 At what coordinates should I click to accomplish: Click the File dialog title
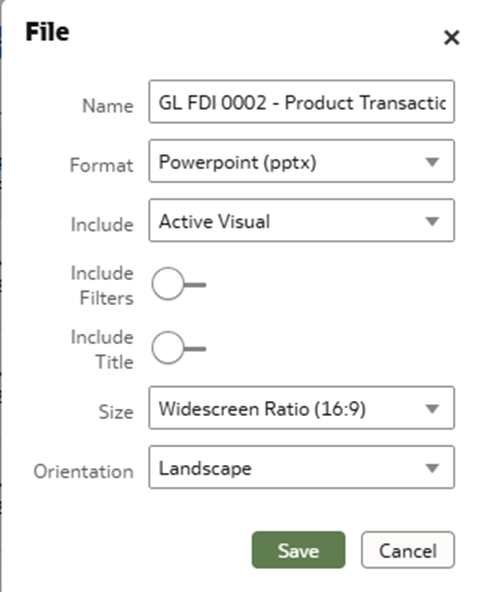(47, 32)
